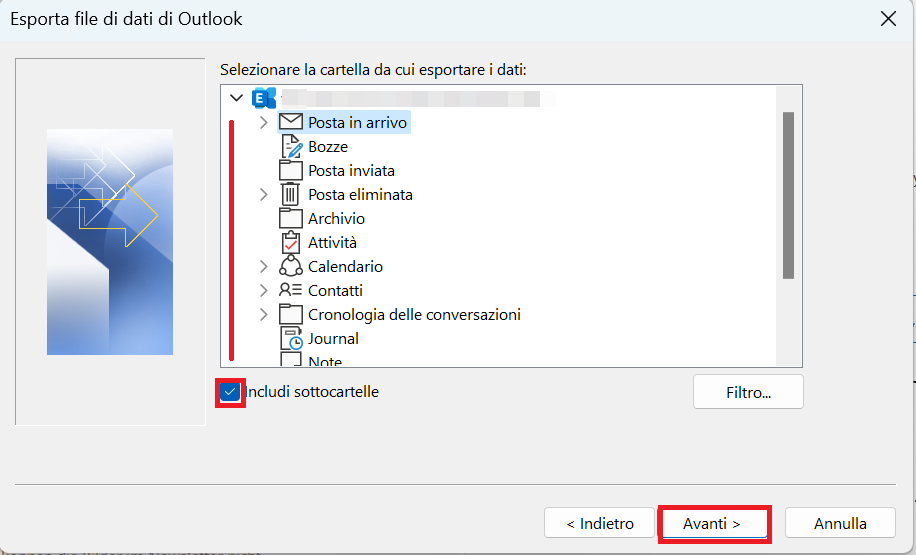Select Cronologia delle conversazioni label
This screenshot has width=916, height=555.
414,314
